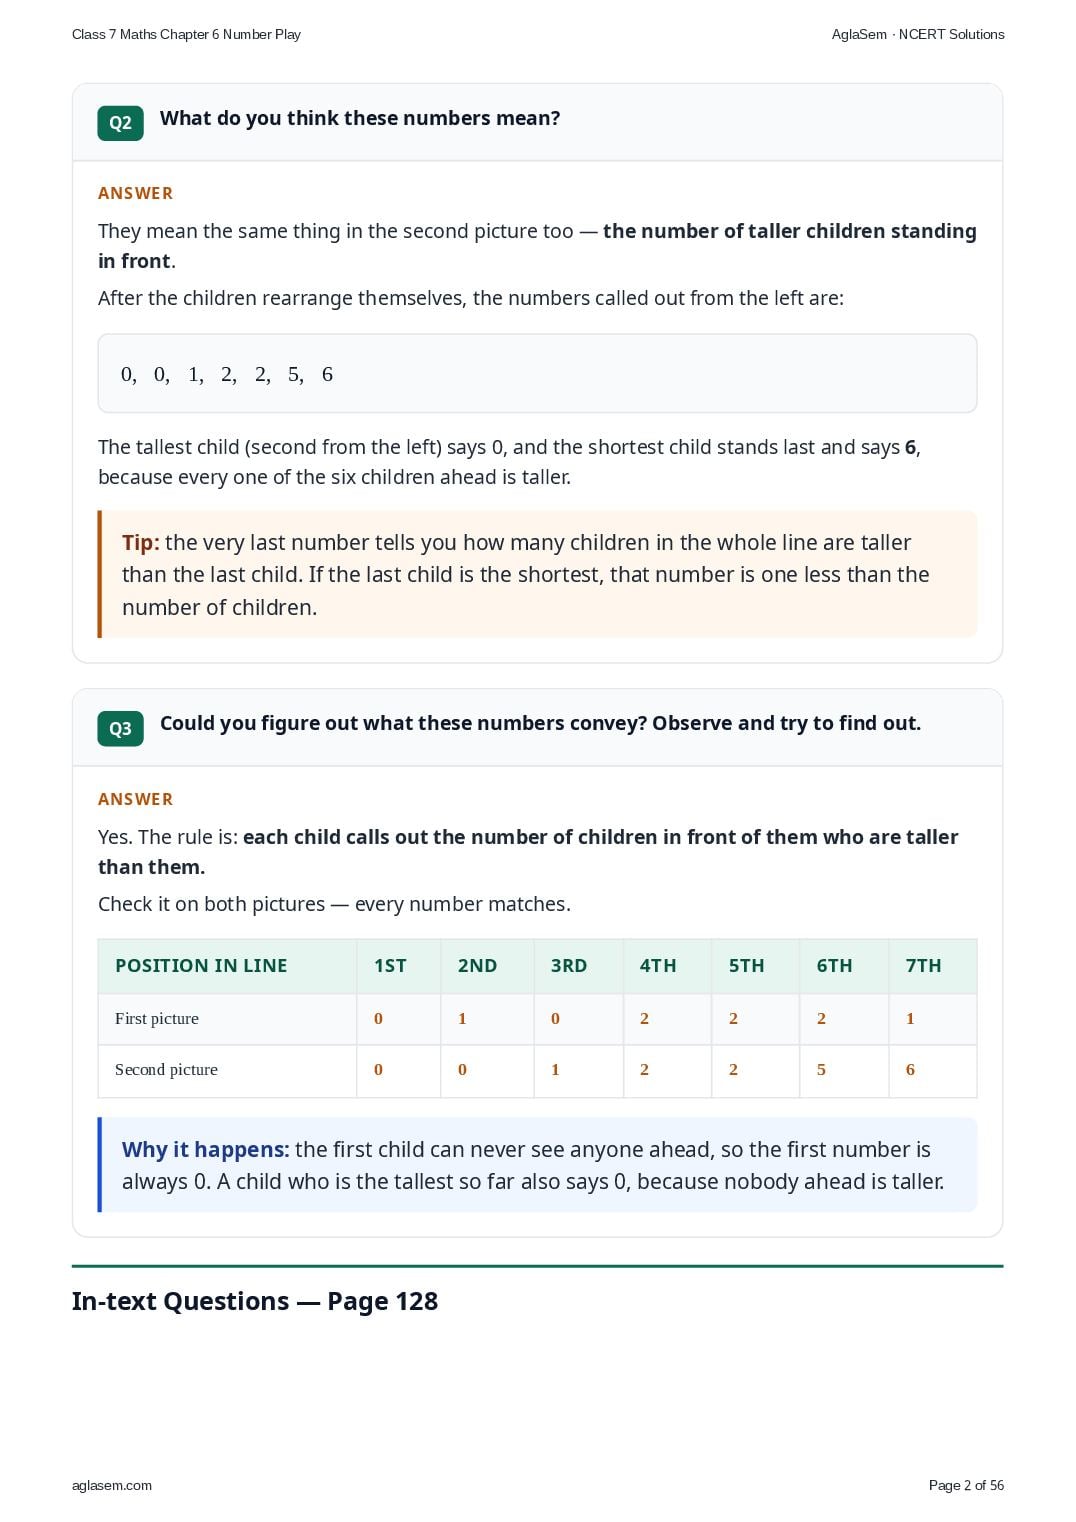The image size is (1076, 1522).
Task: Click the AglaSem NCERT Solutions header text
Action: (x=918, y=34)
